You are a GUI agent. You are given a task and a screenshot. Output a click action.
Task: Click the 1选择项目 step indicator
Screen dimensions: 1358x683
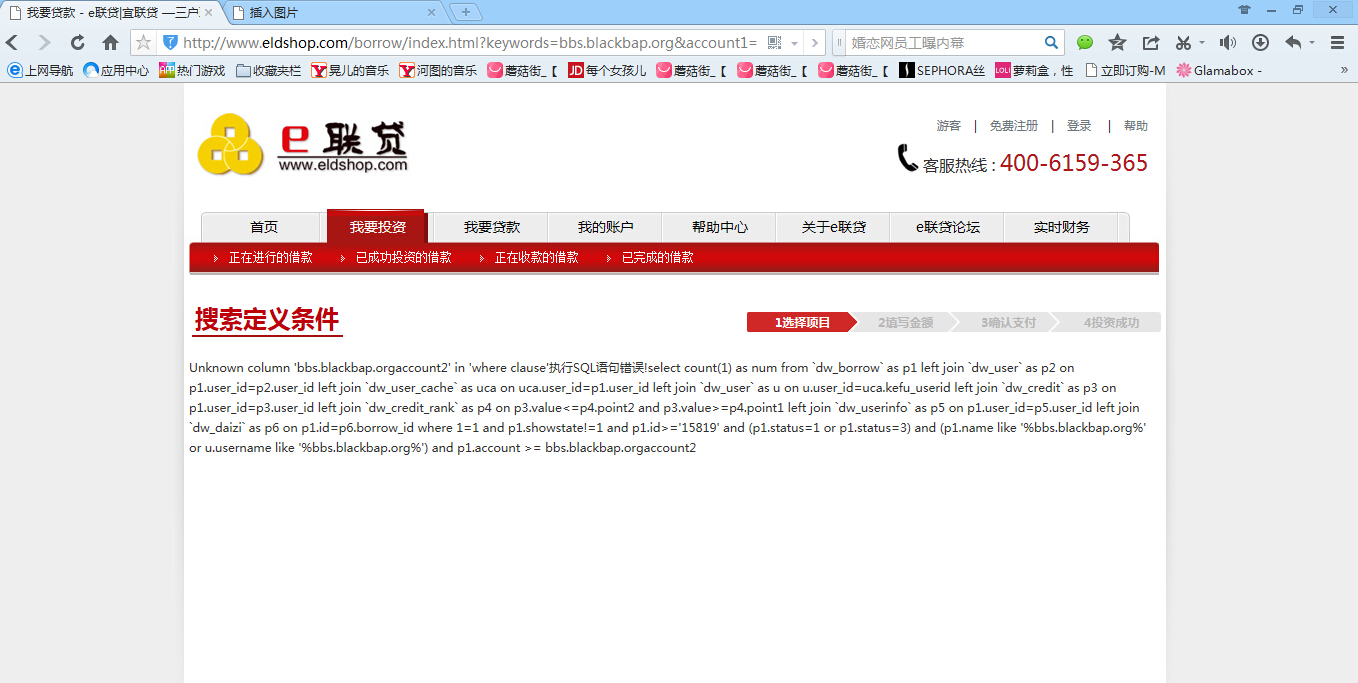tap(802, 322)
